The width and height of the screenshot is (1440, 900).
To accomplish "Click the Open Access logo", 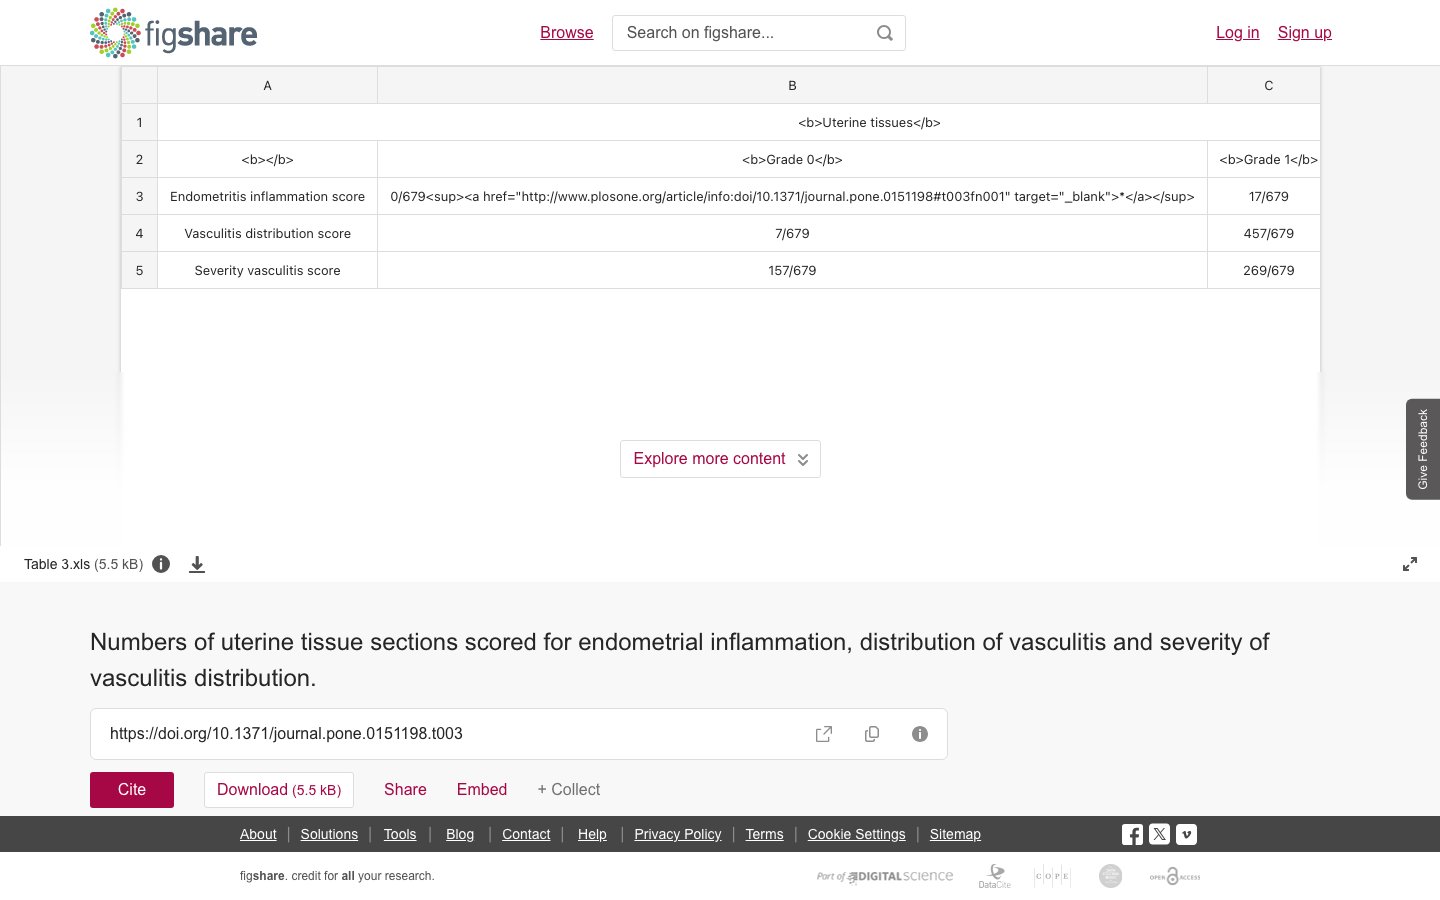I will 1175,876.
